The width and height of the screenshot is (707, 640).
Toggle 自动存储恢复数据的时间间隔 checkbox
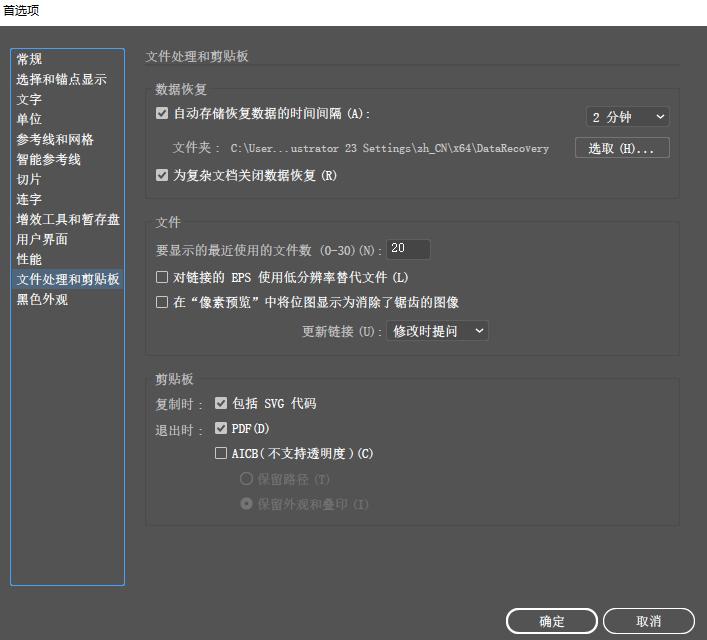(162, 113)
